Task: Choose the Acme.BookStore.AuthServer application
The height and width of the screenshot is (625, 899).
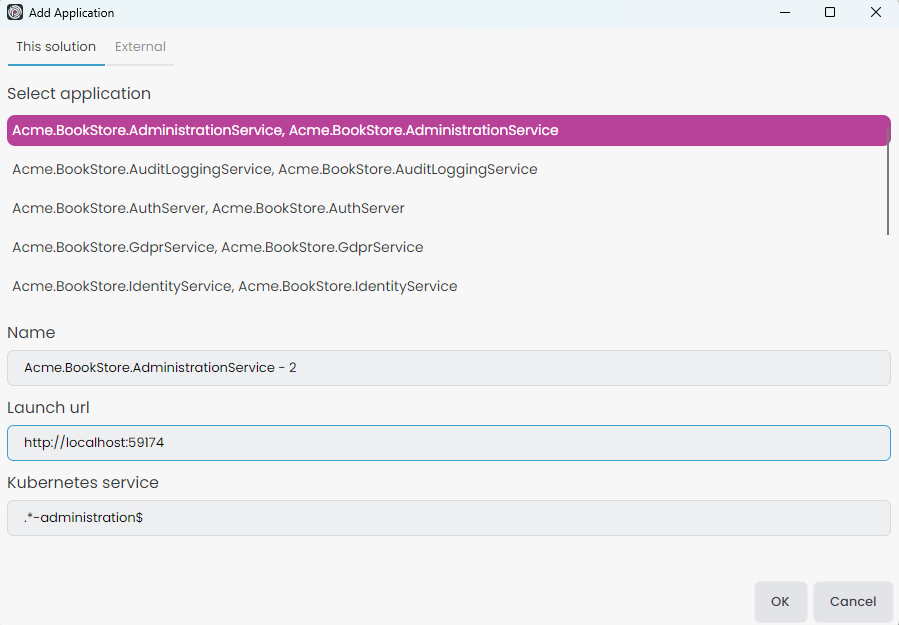Action: coord(208,208)
